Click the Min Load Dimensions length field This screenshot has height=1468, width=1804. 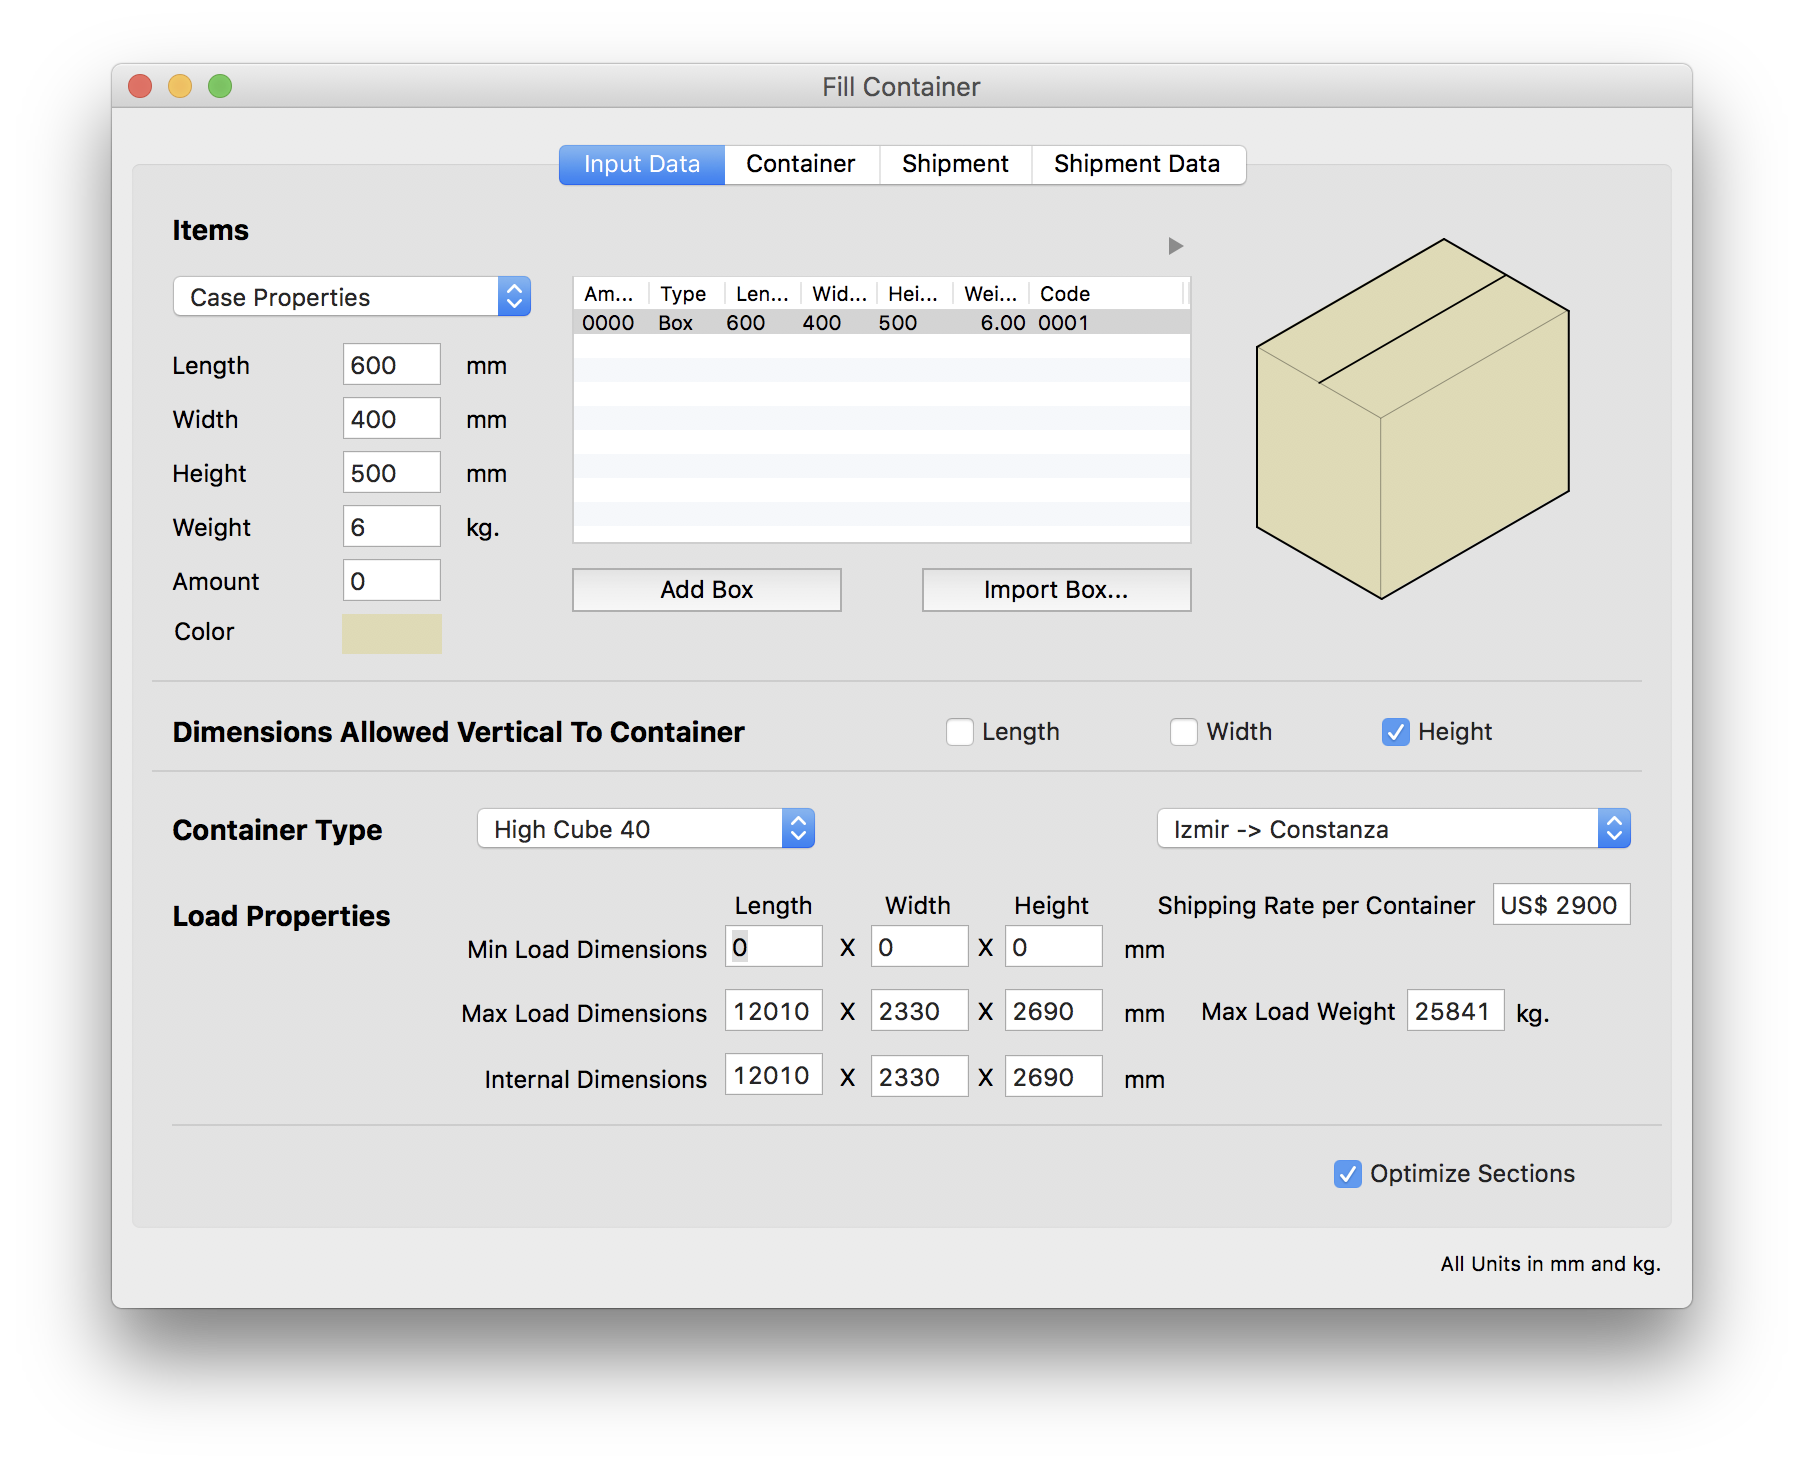[774, 947]
